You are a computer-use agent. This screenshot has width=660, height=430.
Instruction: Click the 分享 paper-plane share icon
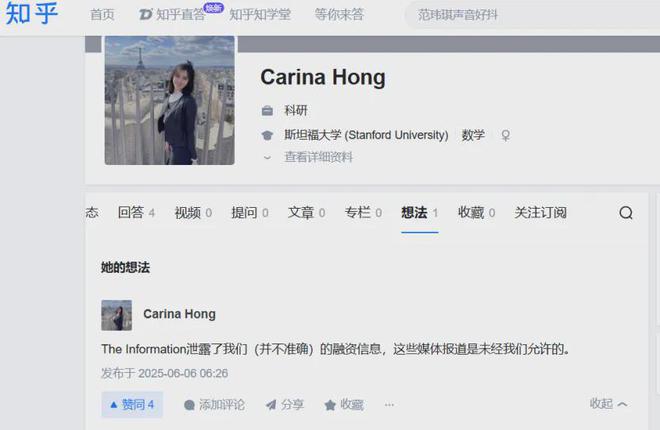click(271, 405)
